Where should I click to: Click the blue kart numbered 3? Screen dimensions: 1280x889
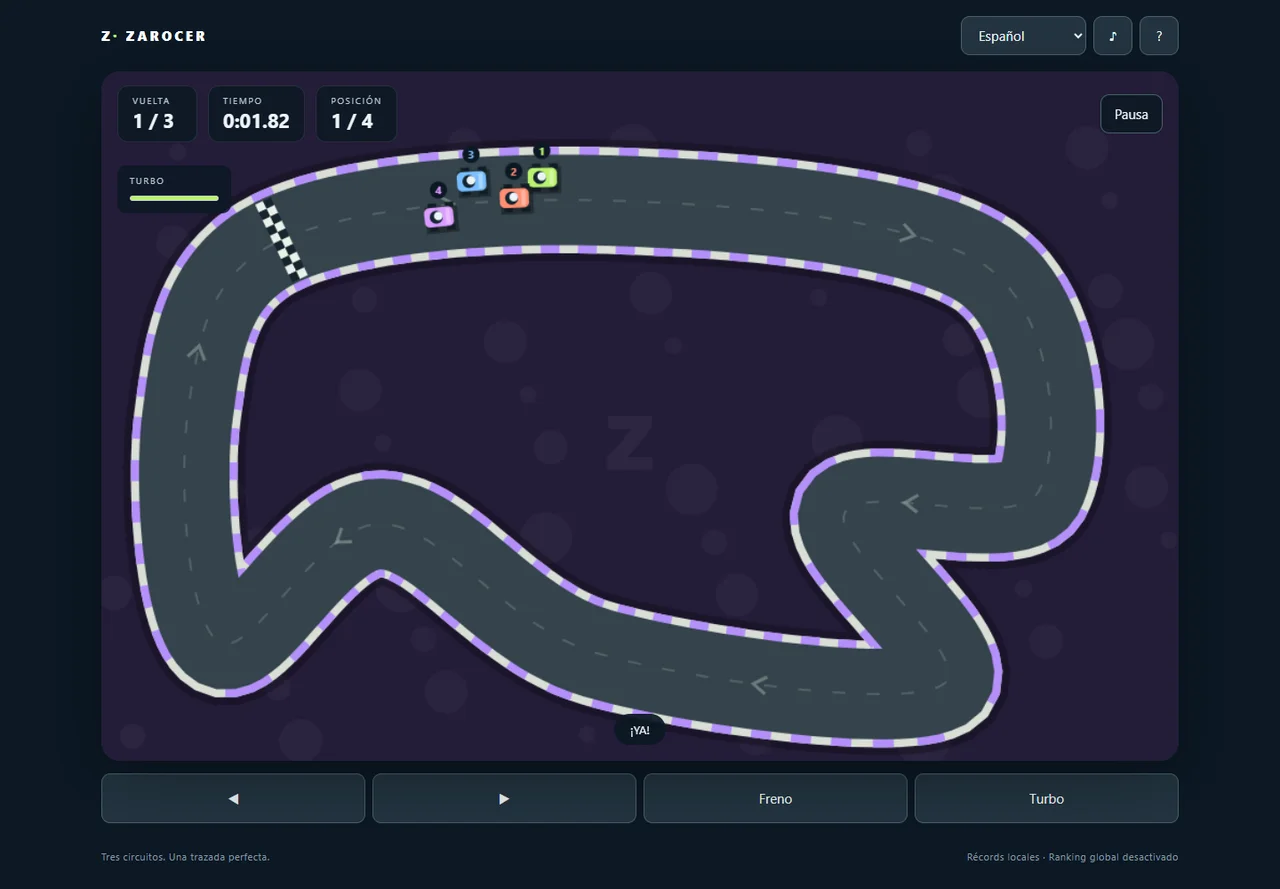[x=471, y=181]
